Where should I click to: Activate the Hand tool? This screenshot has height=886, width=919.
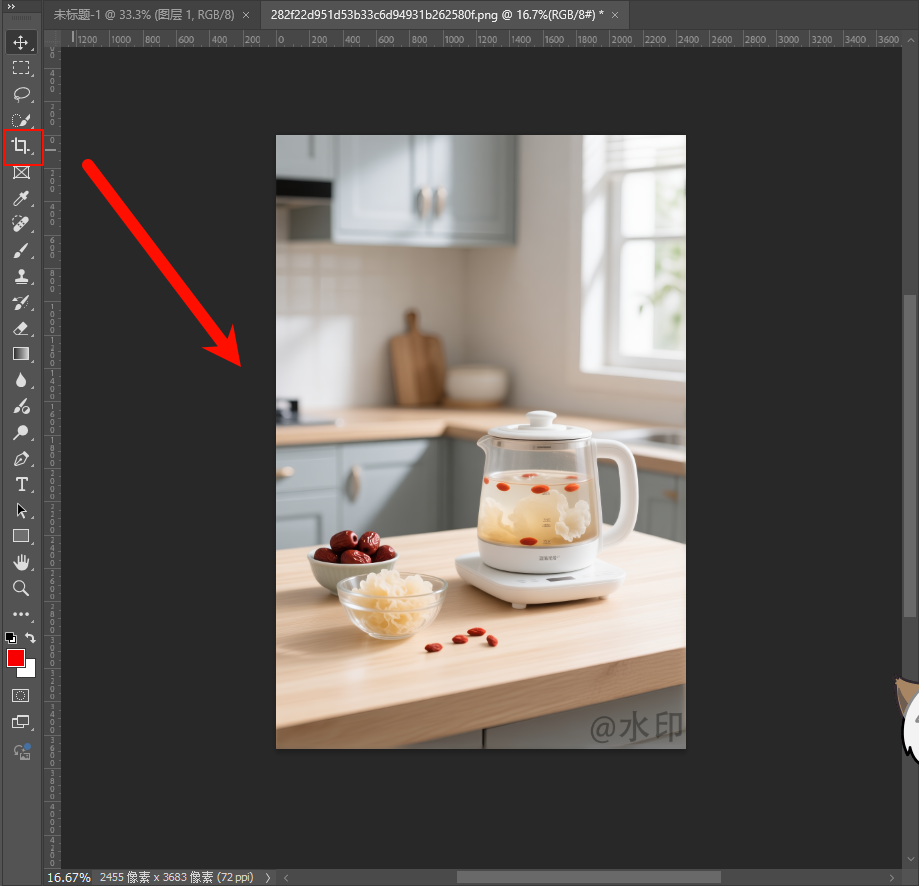tap(21, 562)
